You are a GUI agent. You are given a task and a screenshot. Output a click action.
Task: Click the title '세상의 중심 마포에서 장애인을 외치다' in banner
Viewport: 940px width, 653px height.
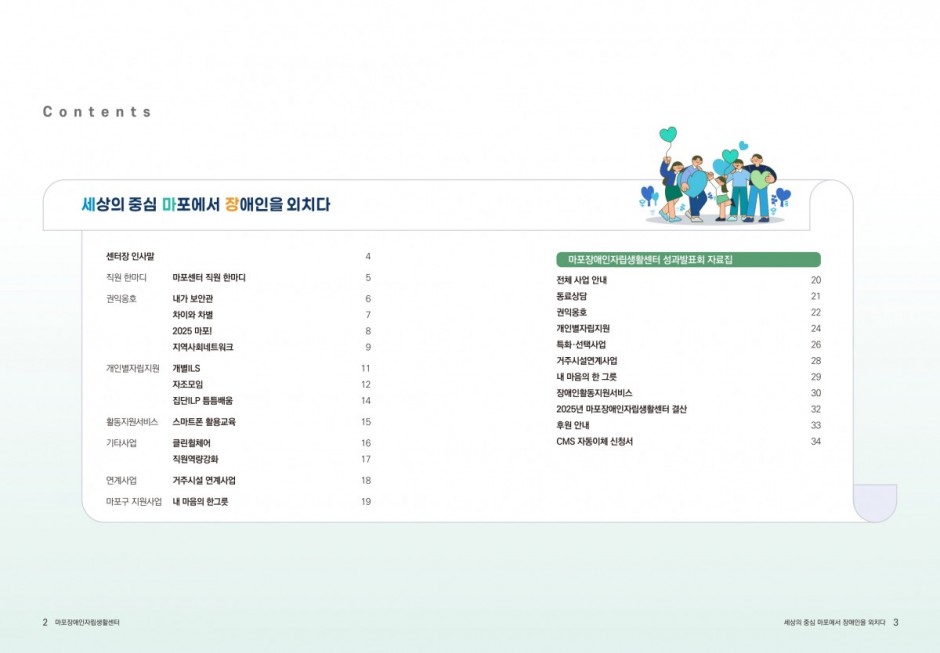206,204
